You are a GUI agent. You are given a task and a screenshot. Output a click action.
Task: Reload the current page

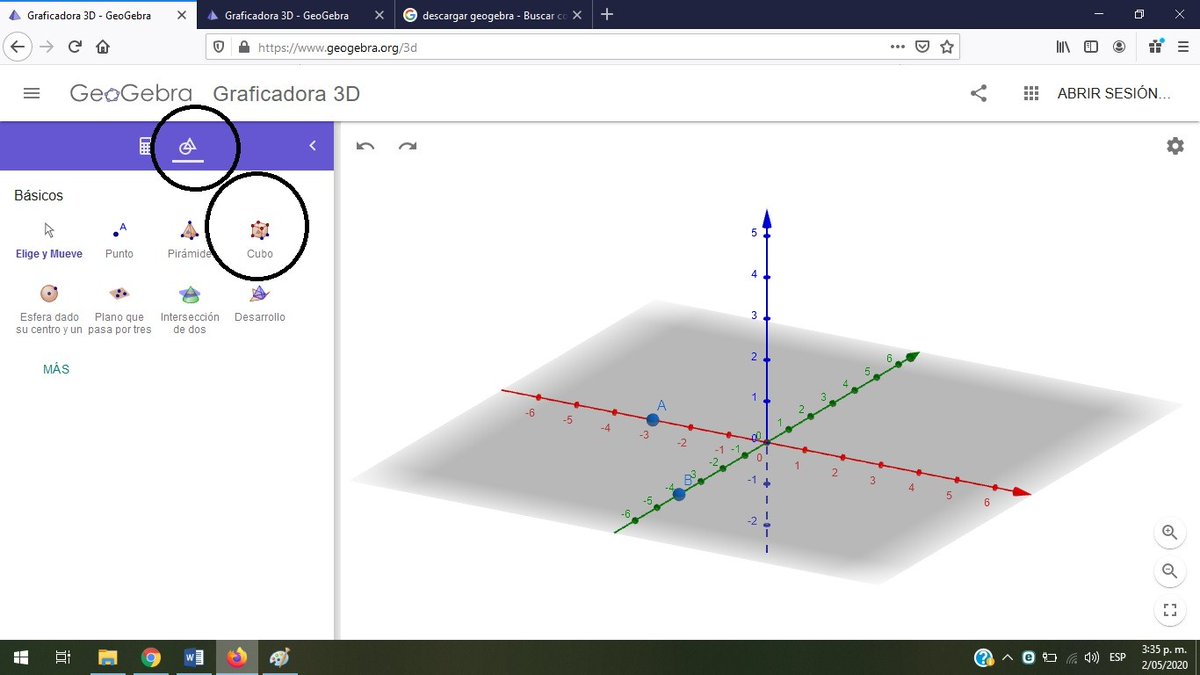[x=74, y=47]
